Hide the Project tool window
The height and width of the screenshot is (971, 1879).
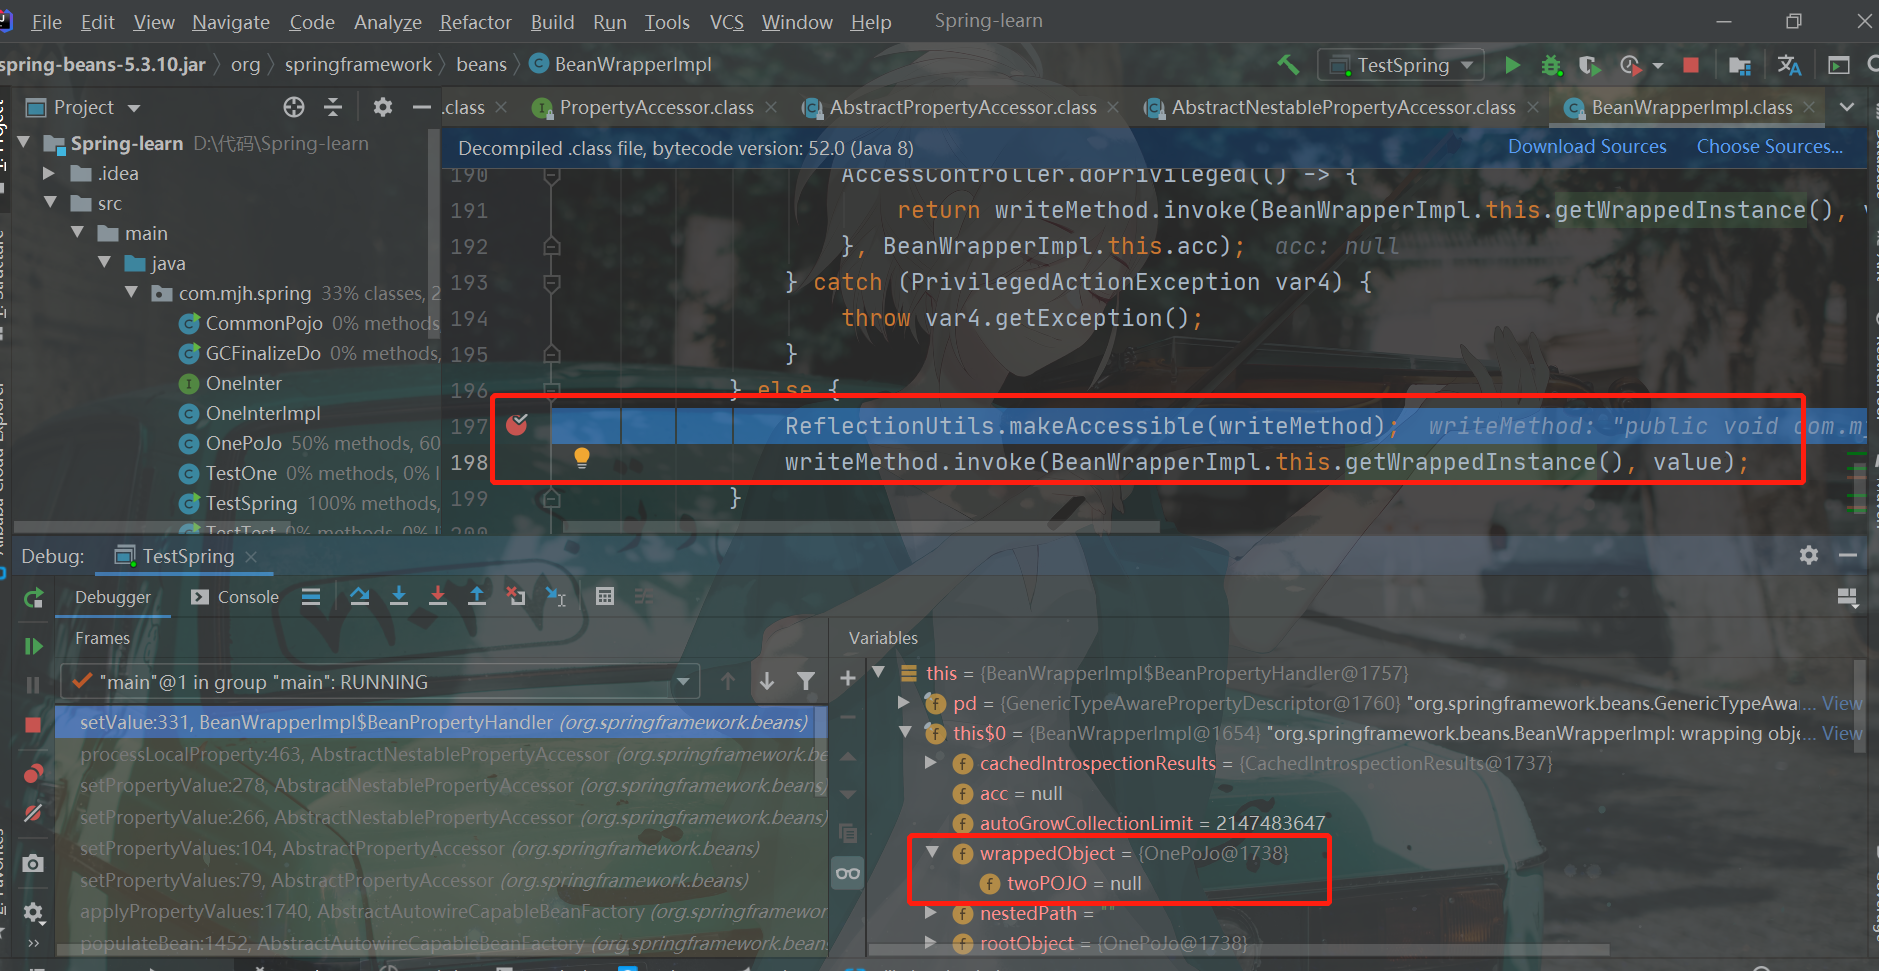click(x=422, y=107)
